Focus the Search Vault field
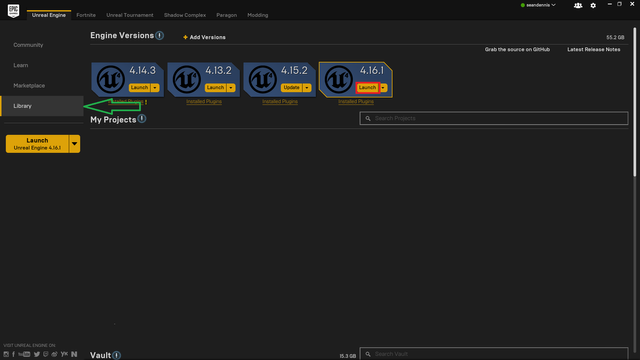 pyautogui.click(x=494, y=353)
